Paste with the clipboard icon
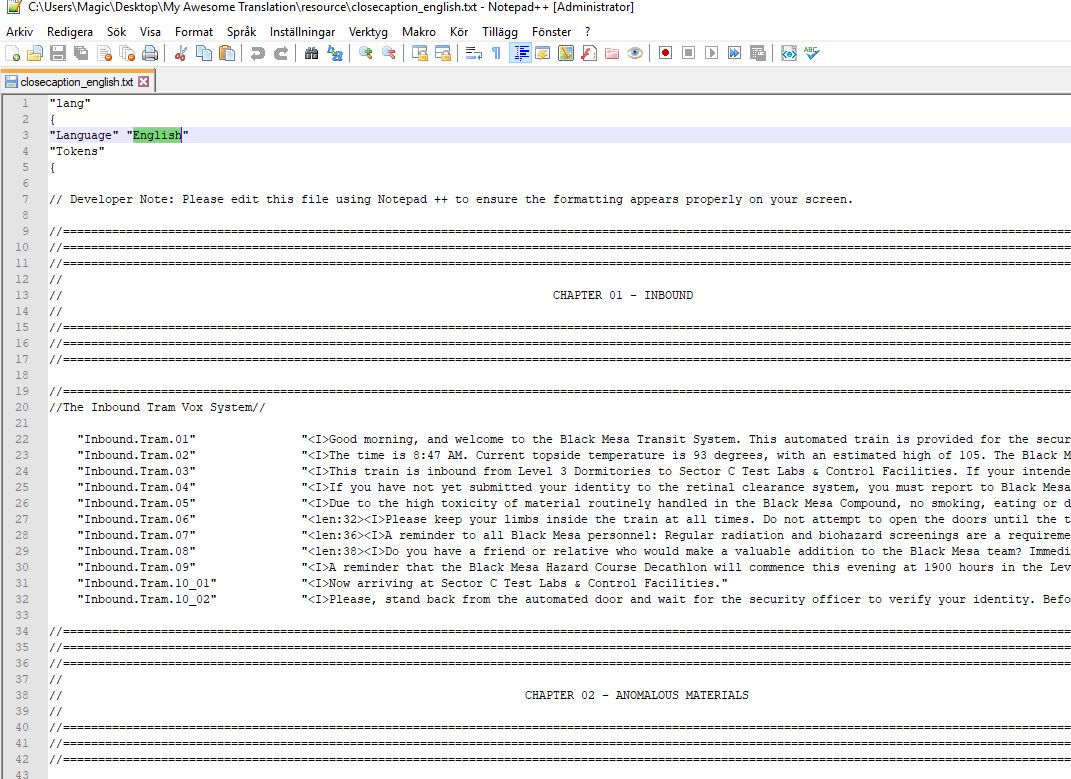This screenshot has width=1071, height=779. click(227, 53)
